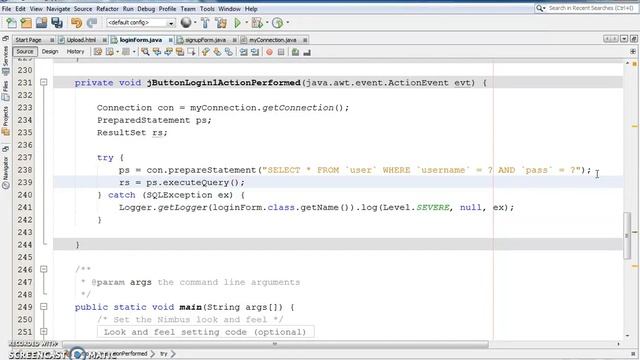Click the Open Project icon
This screenshot has width=640, height=360.
pyautogui.click(x=41, y=23)
